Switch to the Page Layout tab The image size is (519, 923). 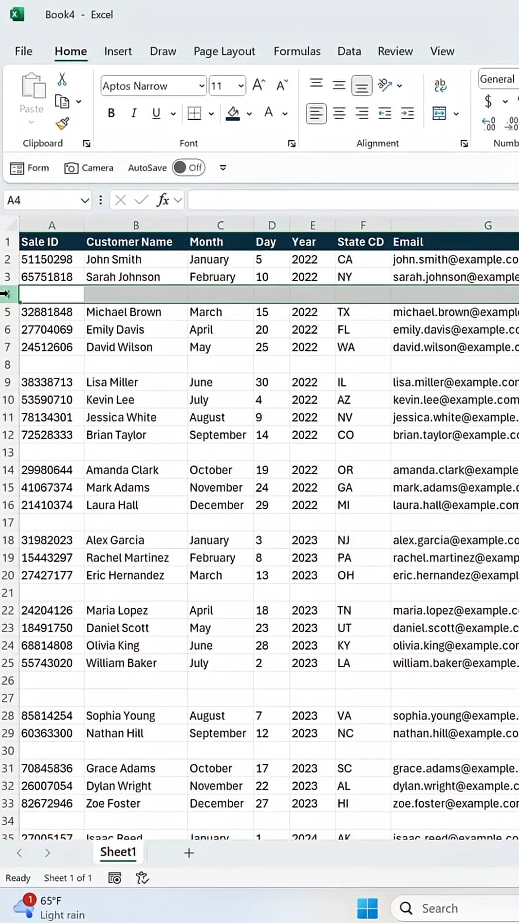tap(224, 51)
